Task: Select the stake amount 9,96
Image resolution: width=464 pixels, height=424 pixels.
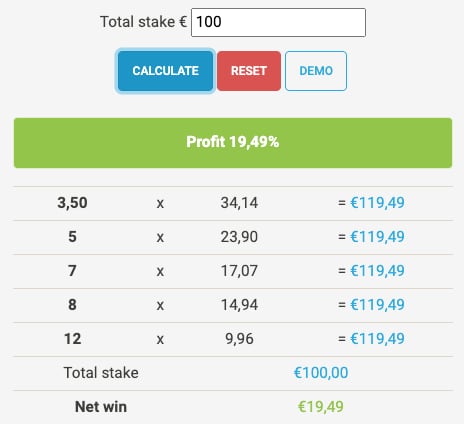Action: point(239,339)
